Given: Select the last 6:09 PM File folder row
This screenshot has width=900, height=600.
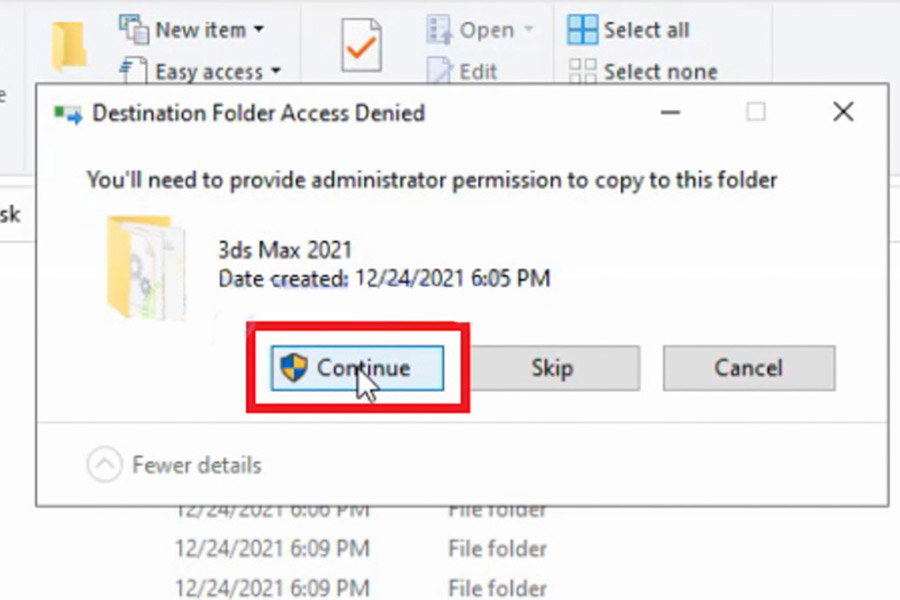Looking at the screenshot, I should click(x=362, y=588).
